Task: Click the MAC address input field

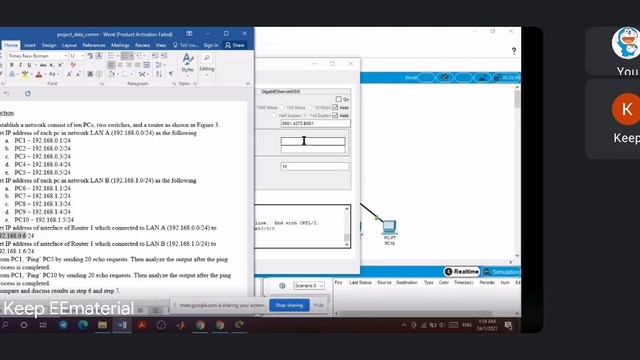Action: tap(315, 123)
